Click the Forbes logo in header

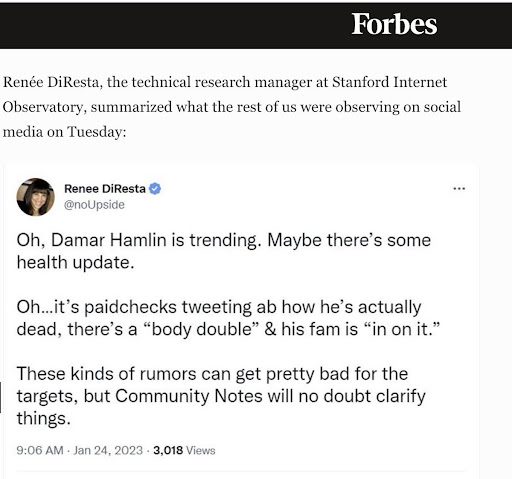point(394,24)
